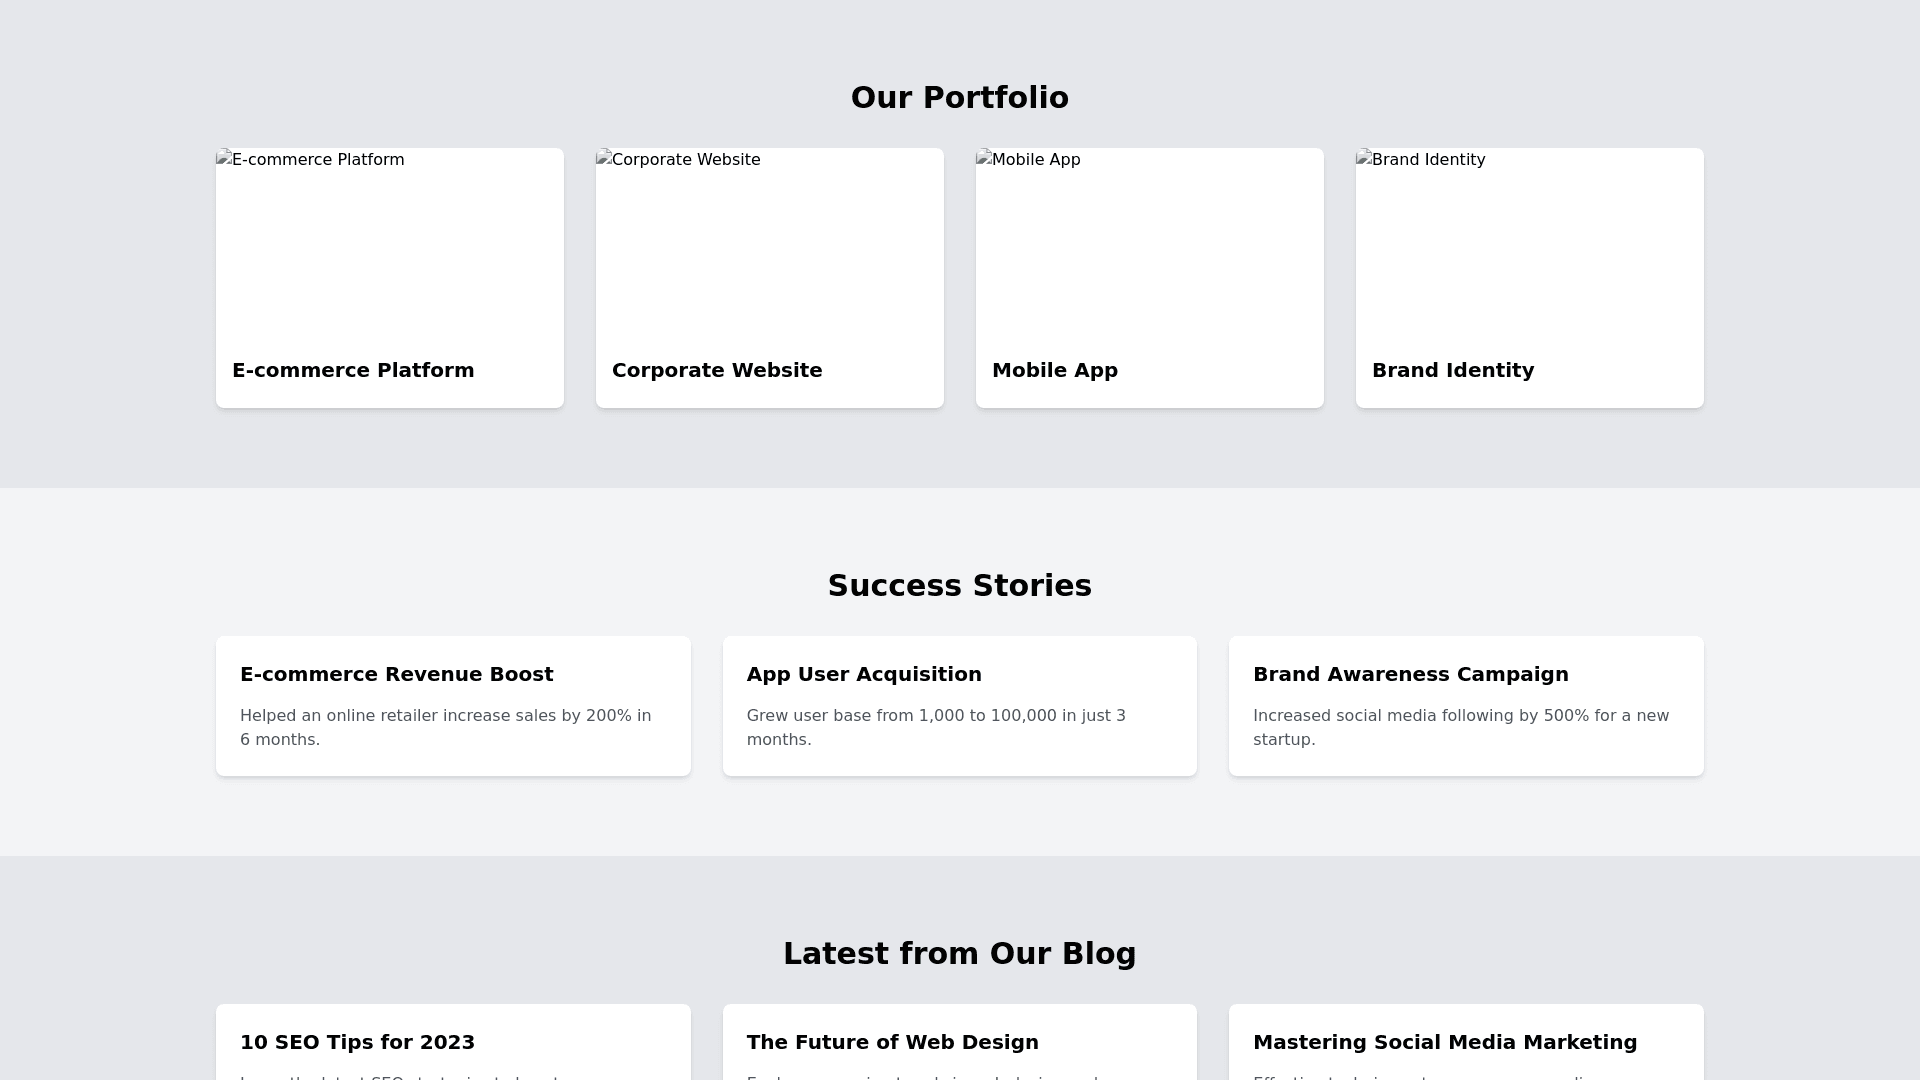This screenshot has width=1920, height=1080.
Task: Open the 10 SEO Tips for 2023 post
Action: coord(358,1042)
